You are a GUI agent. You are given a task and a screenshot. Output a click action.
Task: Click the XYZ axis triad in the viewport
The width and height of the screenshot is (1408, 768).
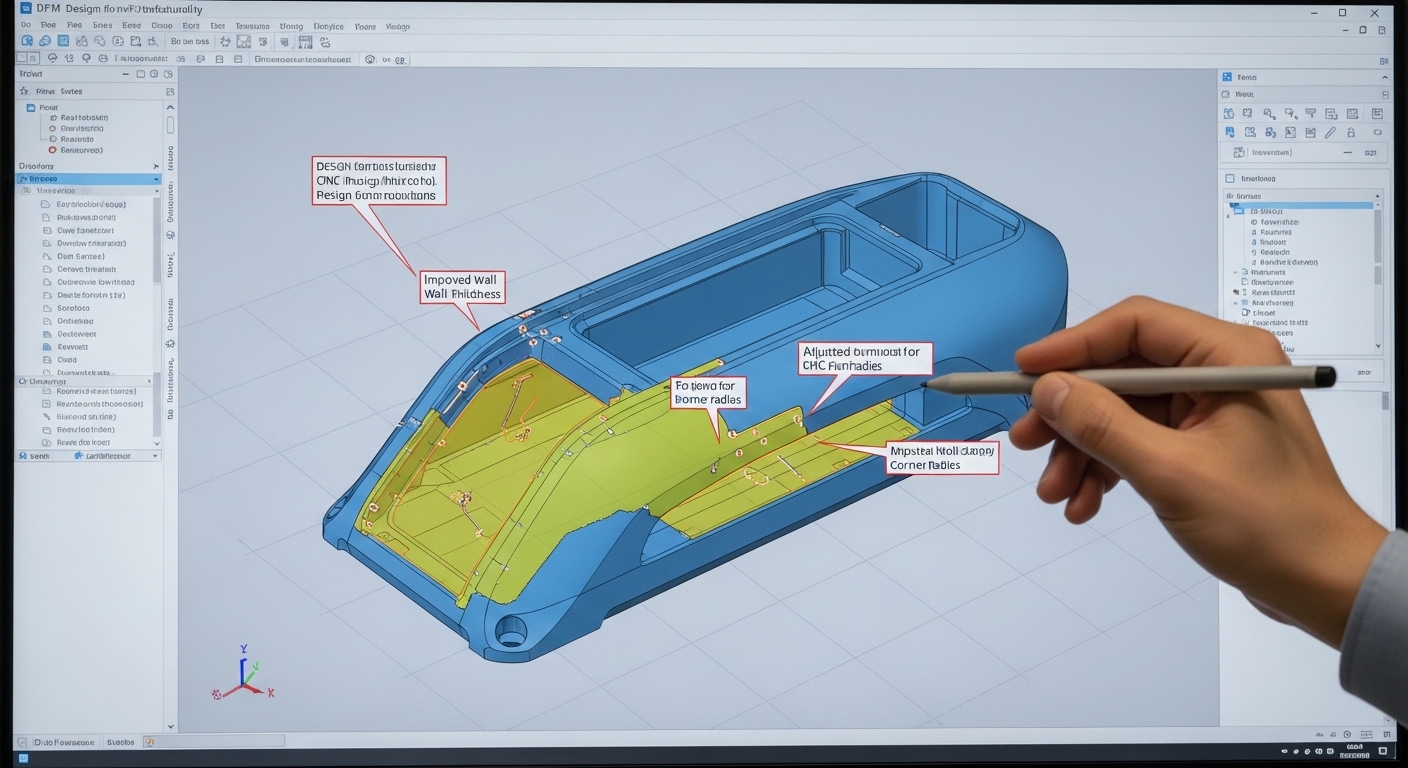coord(243,672)
